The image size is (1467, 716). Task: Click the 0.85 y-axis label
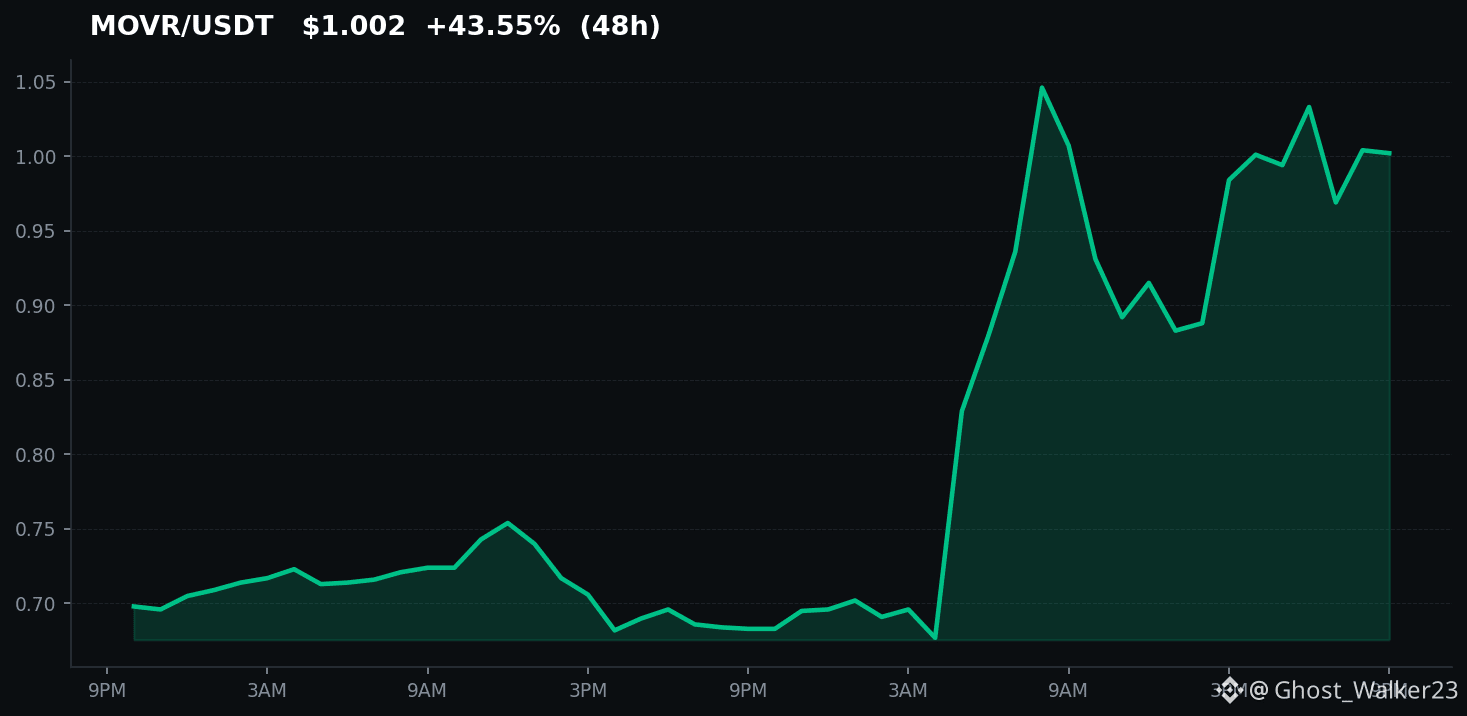(x=36, y=380)
